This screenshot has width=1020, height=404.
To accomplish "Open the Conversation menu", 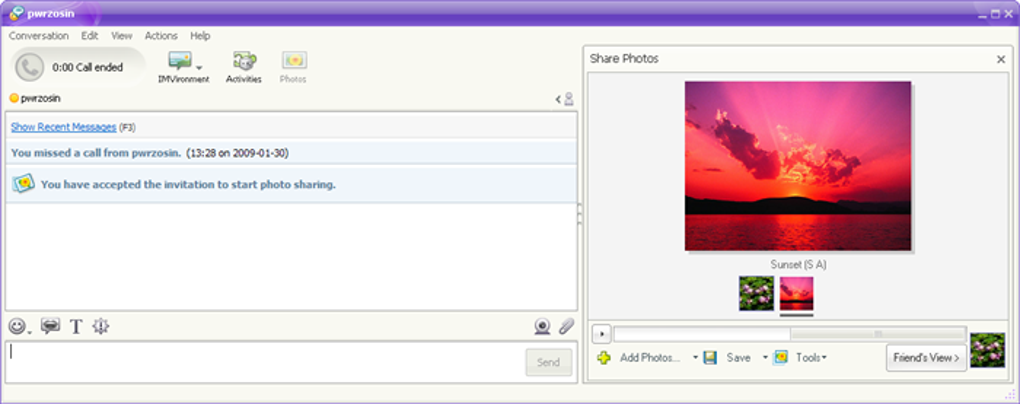I will click(38, 36).
